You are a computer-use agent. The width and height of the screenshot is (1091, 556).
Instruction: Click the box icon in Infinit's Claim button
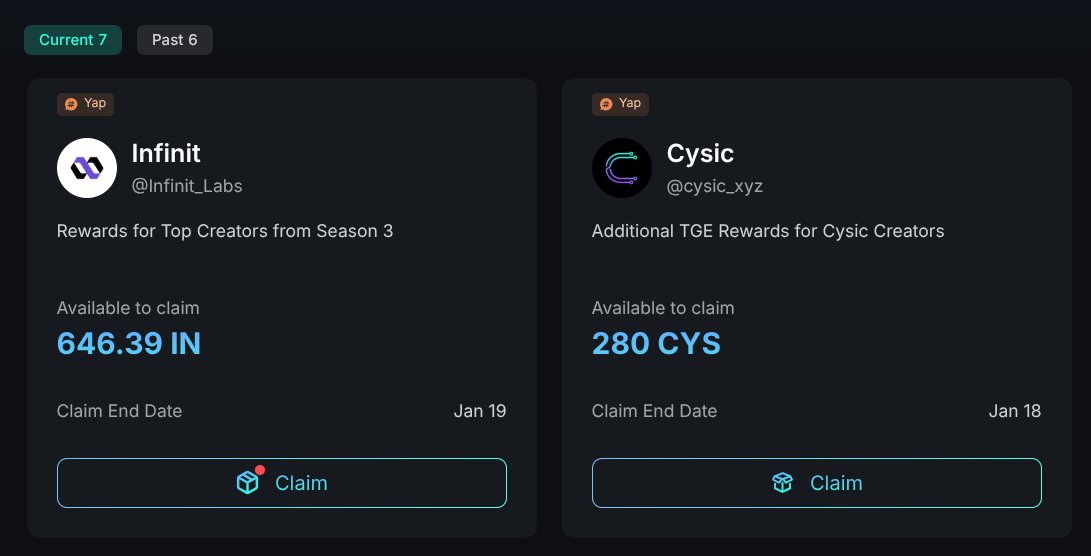[x=247, y=483]
